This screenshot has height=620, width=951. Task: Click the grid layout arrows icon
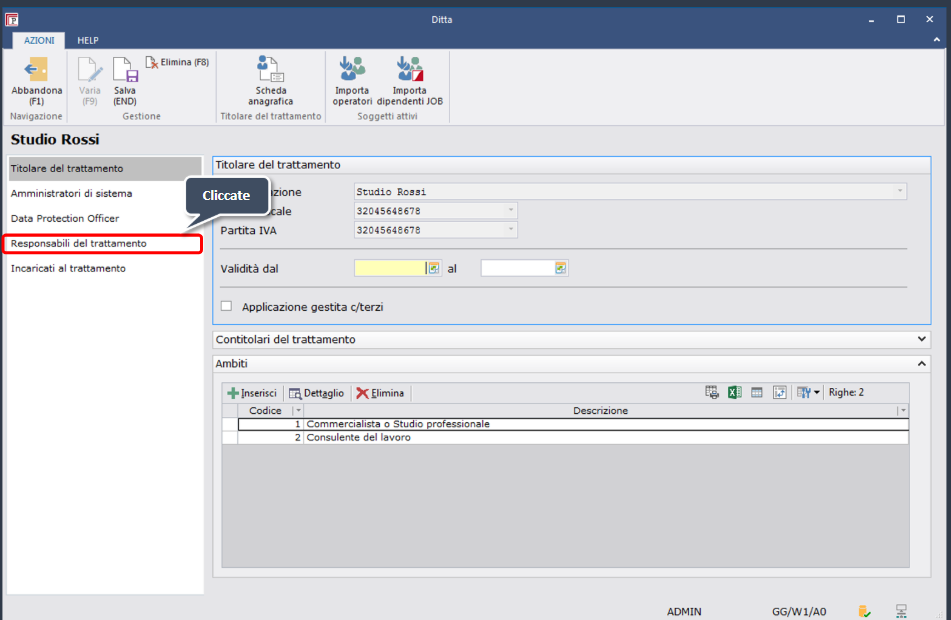[x=779, y=393]
